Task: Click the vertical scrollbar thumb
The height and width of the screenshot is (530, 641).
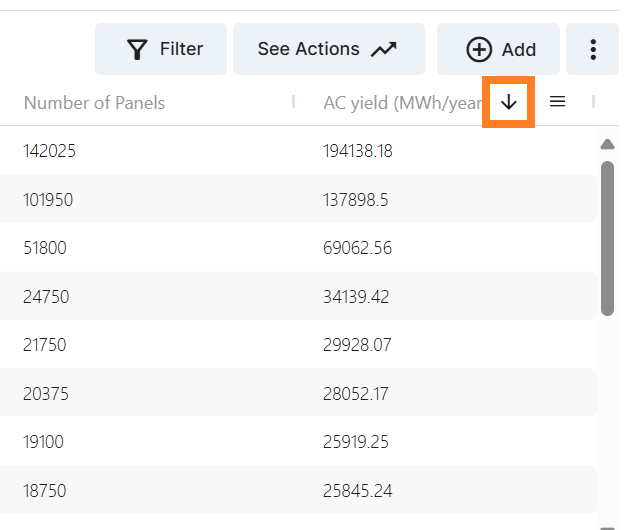Action: tap(607, 238)
